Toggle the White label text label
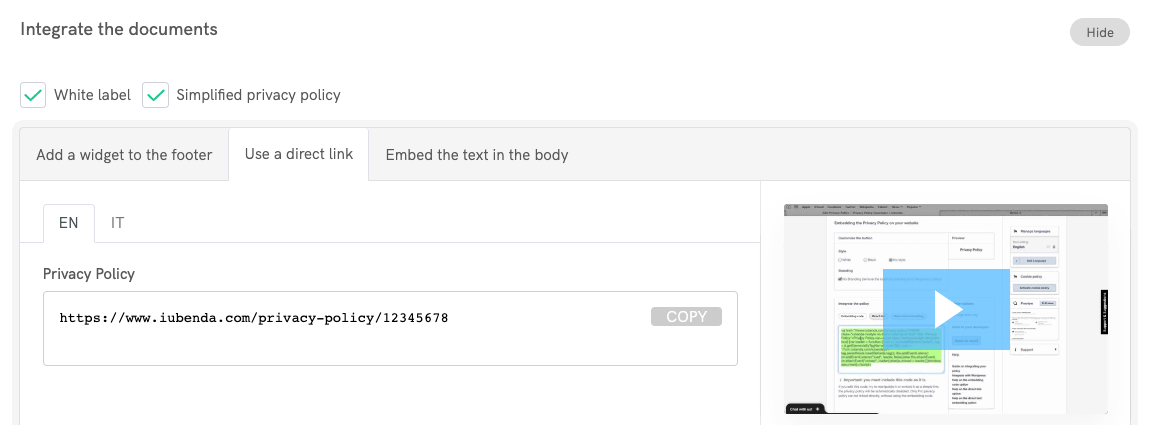 point(92,96)
